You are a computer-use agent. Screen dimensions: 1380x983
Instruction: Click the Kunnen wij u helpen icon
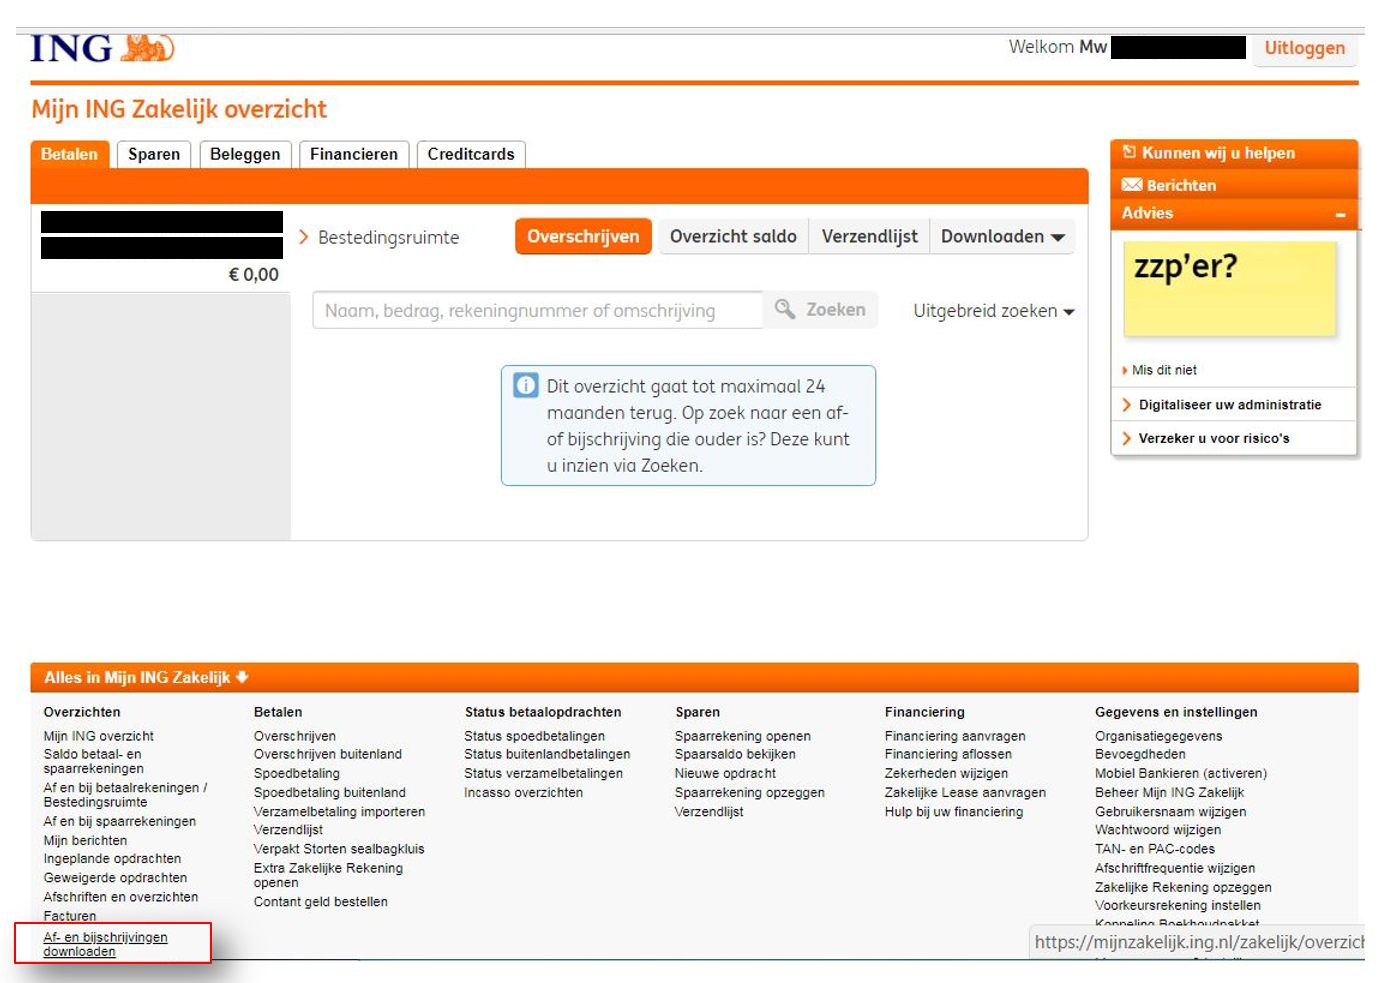click(x=1129, y=153)
